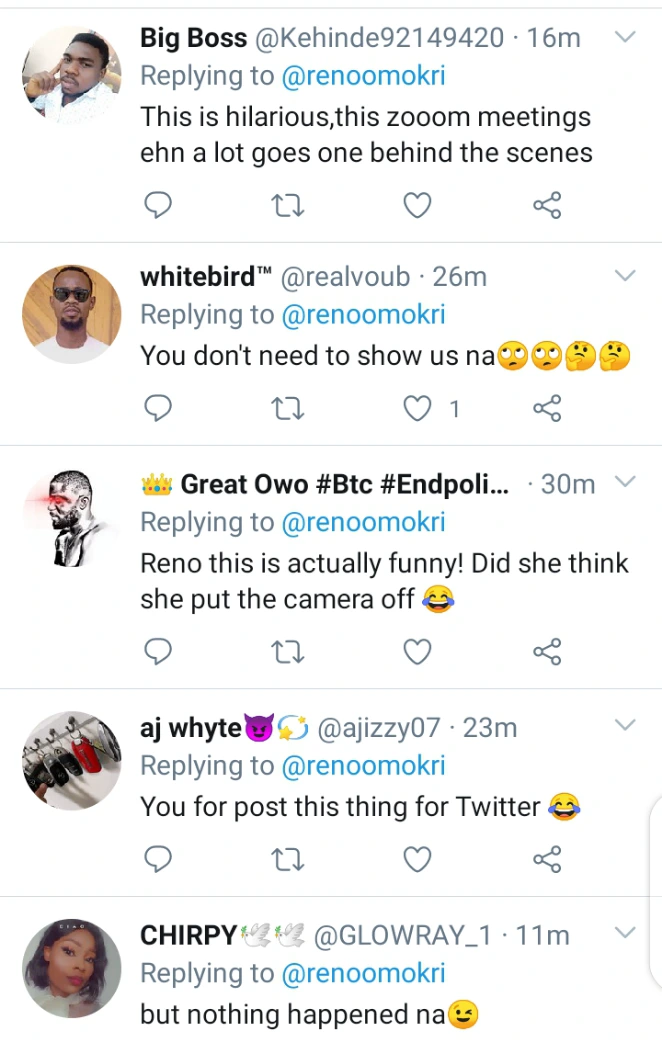
Task: Share aj whyte's tweet
Action: (x=547, y=859)
